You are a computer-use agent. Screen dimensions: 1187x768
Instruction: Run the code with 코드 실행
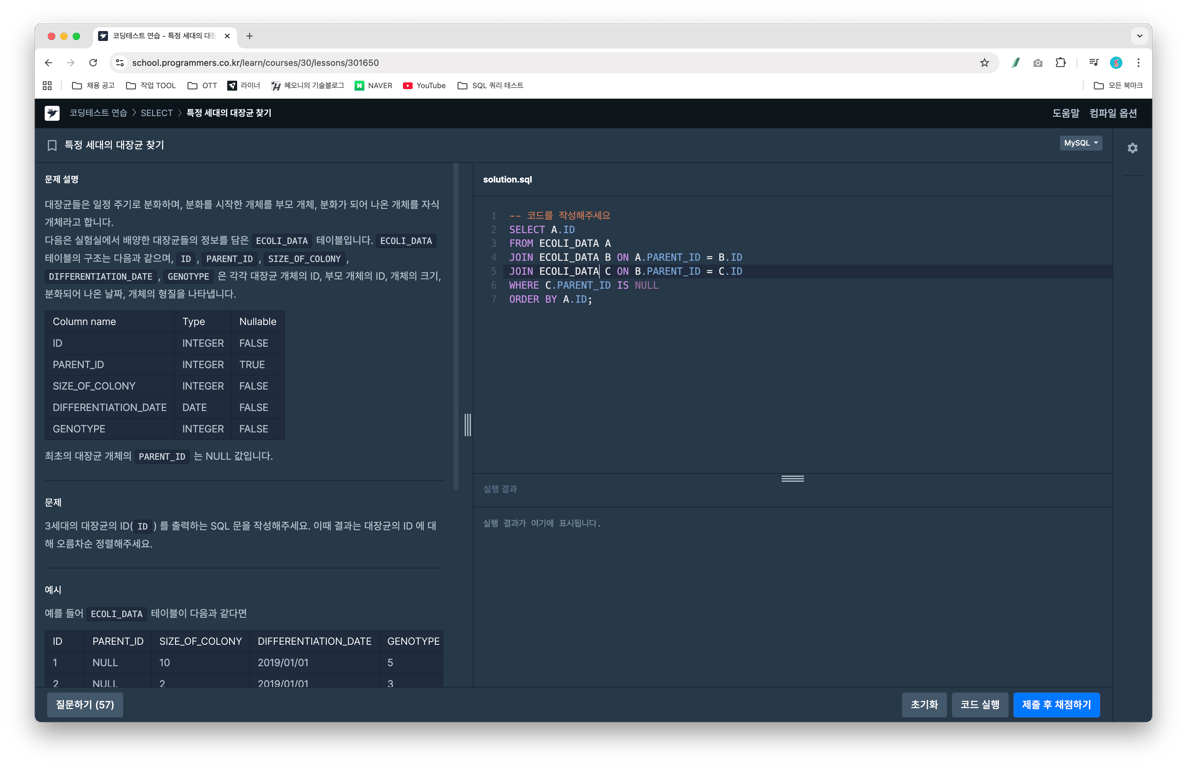[x=980, y=705]
